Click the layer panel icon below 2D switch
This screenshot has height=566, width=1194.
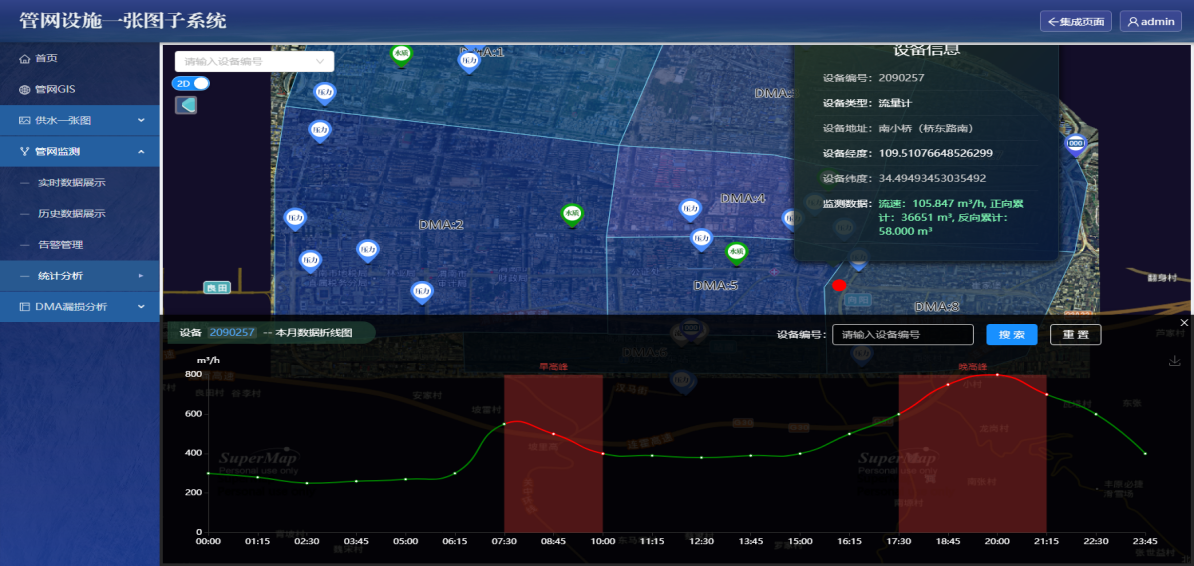186,105
